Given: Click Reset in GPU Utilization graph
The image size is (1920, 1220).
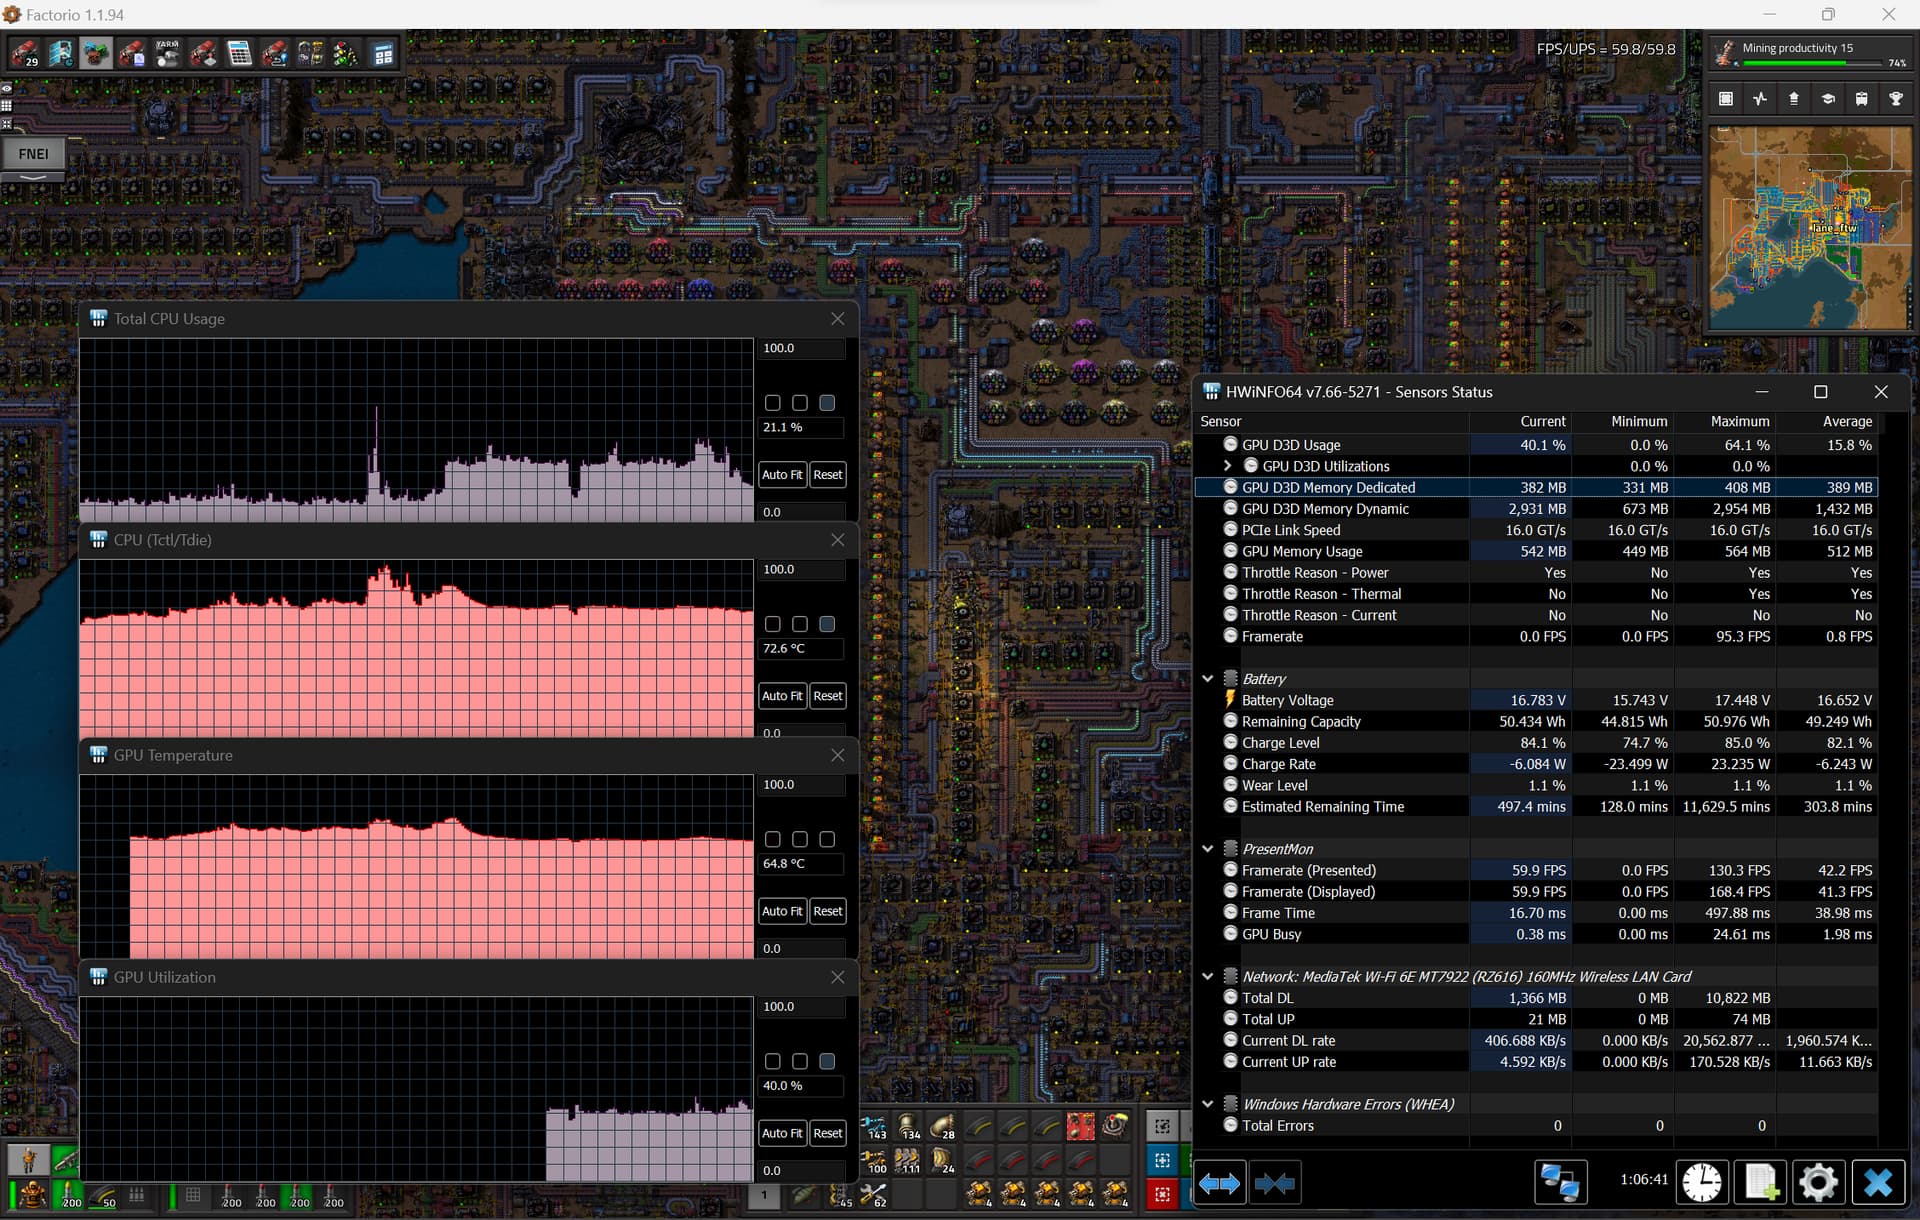Looking at the screenshot, I should coord(828,1133).
